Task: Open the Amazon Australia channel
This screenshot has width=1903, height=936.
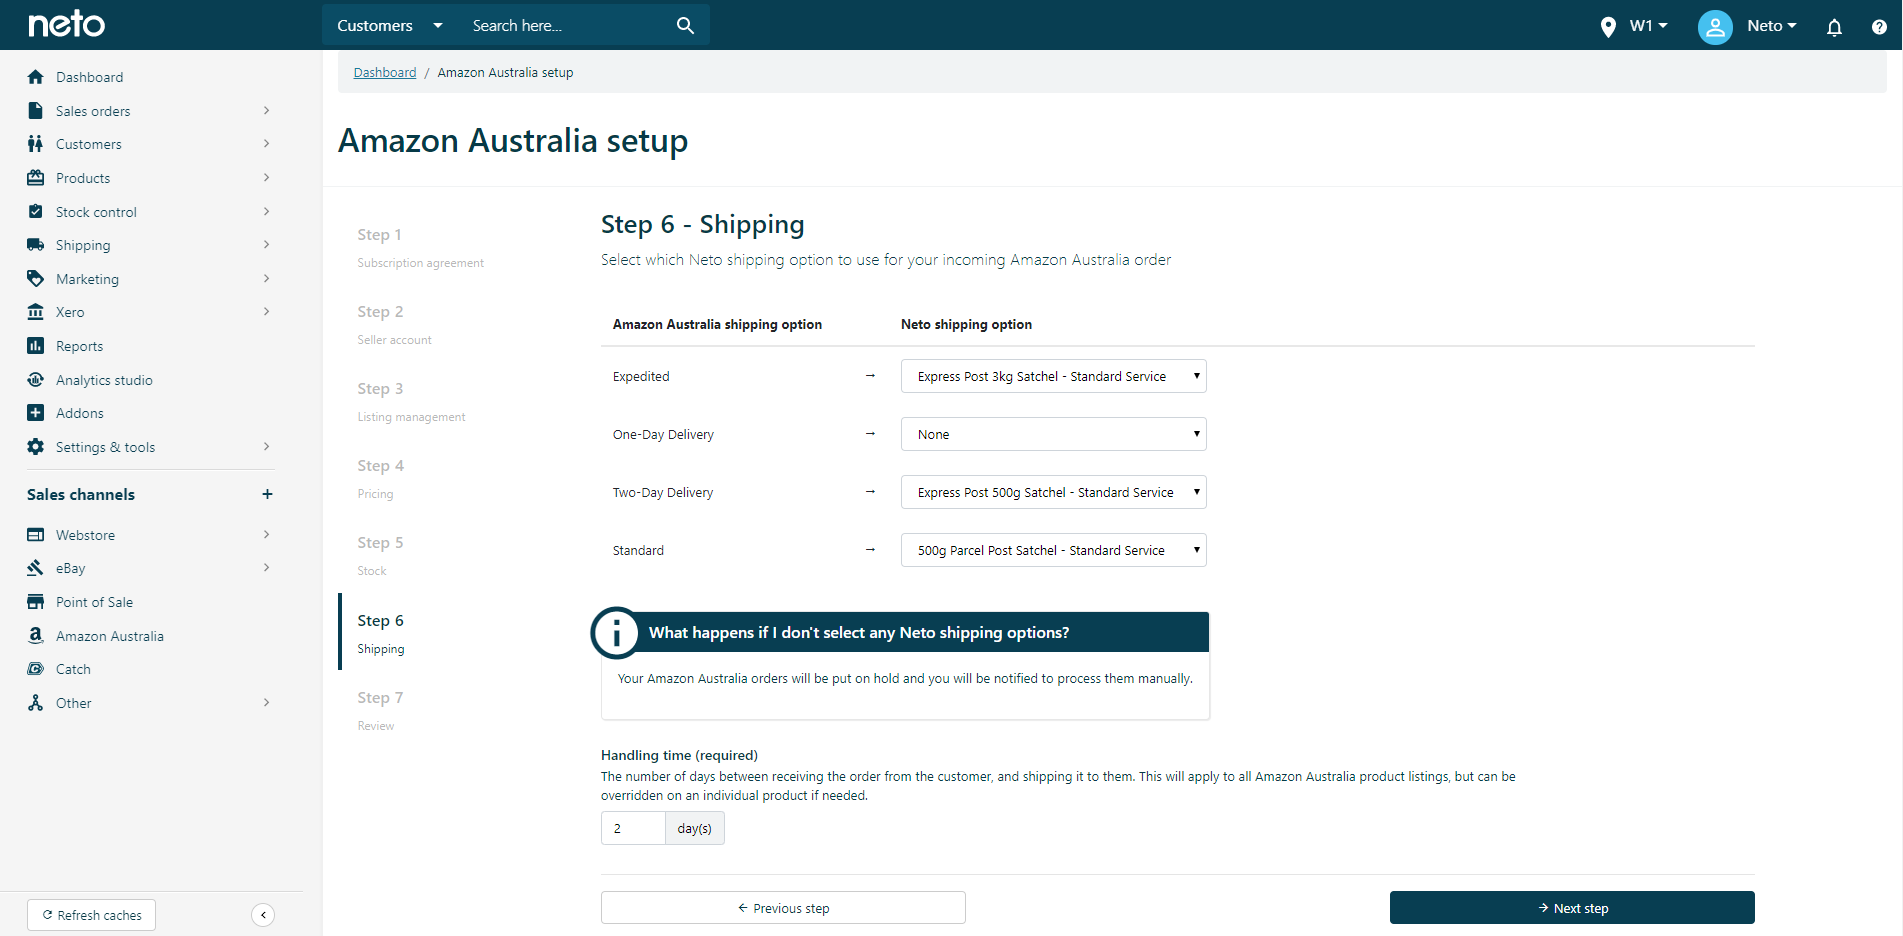Action: (x=110, y=636)
